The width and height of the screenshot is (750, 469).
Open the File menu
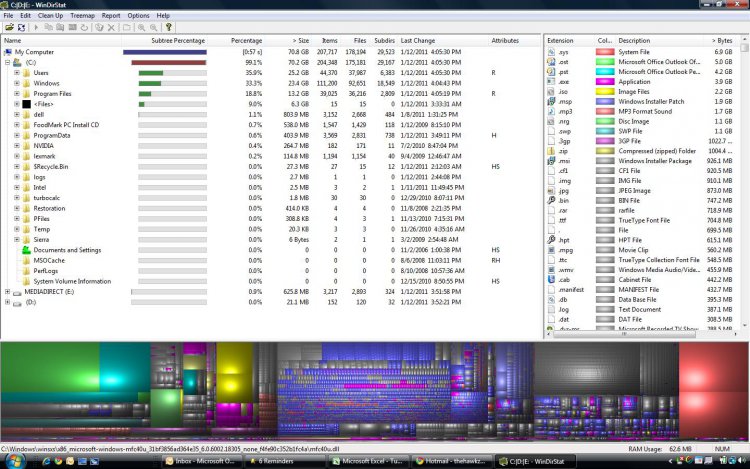(x=8, y=16)
